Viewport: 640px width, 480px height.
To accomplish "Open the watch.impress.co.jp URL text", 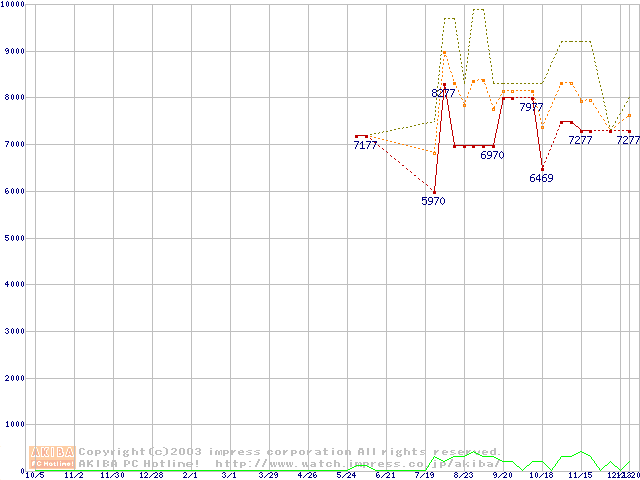I will click(x=357, y=464).
